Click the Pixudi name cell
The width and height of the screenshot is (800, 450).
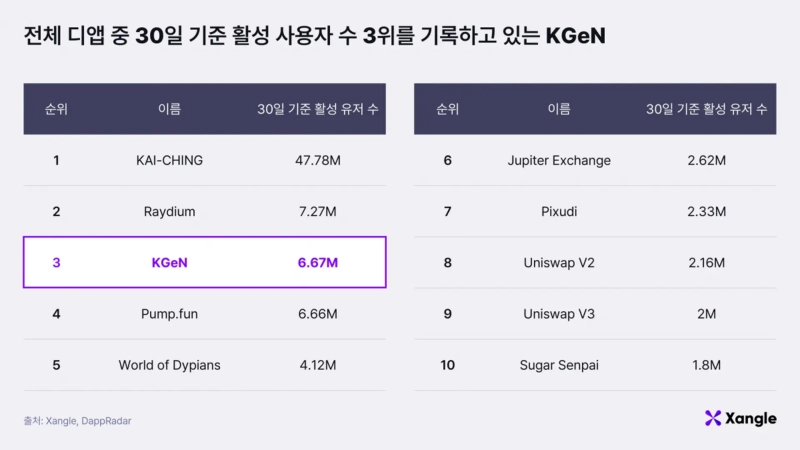point(559,211)
